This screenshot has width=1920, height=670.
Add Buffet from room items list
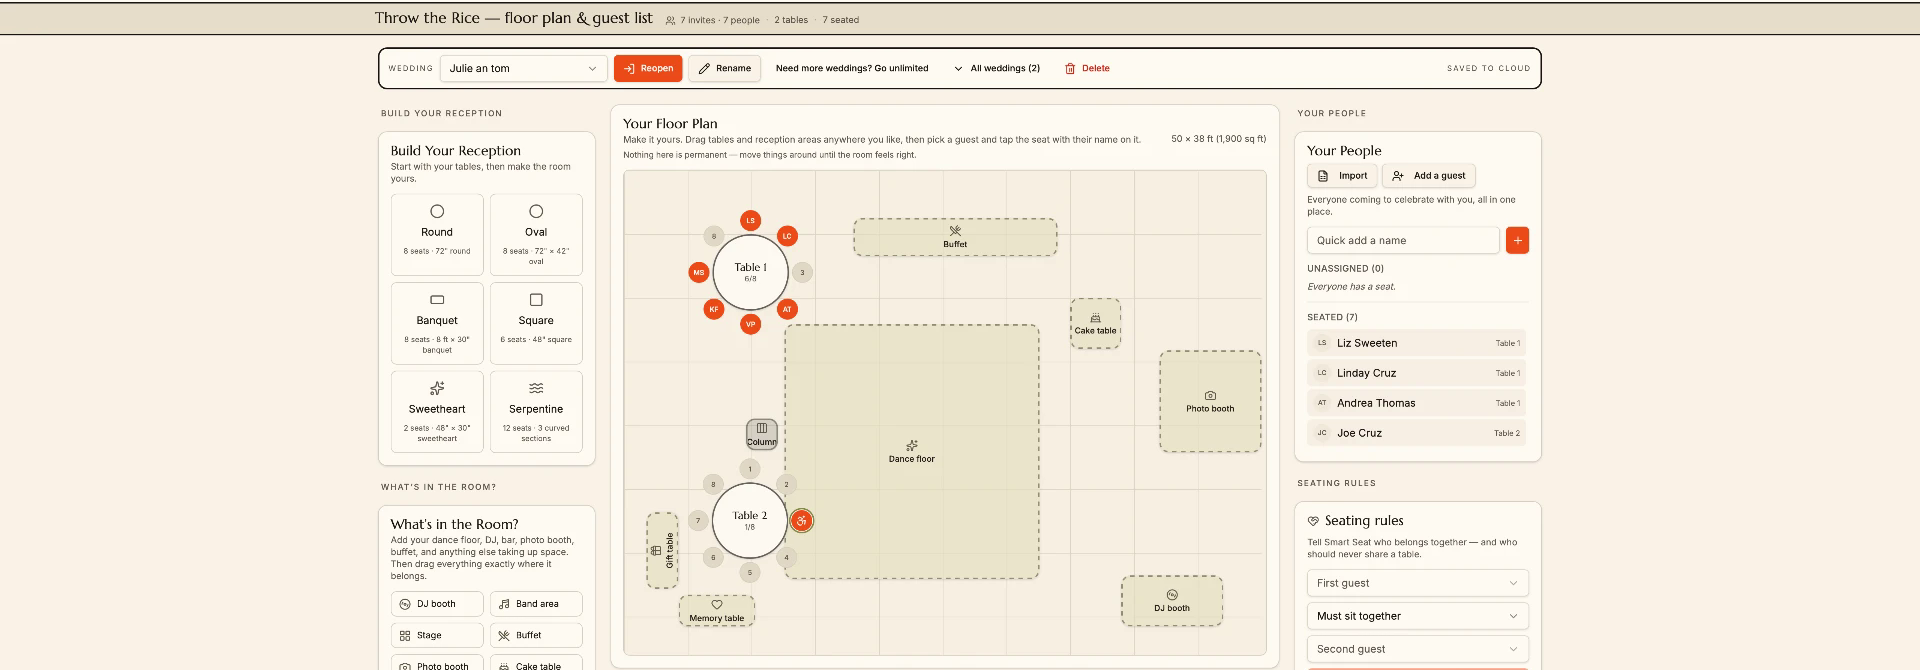536,635
